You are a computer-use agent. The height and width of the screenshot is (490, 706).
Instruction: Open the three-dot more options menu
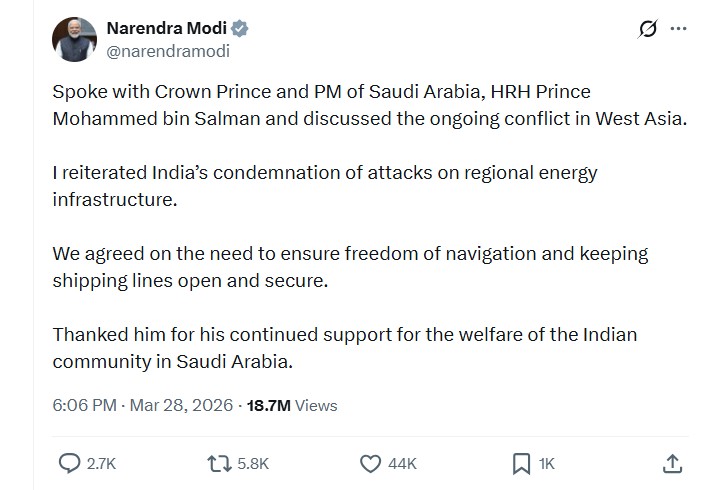(679, 29)
